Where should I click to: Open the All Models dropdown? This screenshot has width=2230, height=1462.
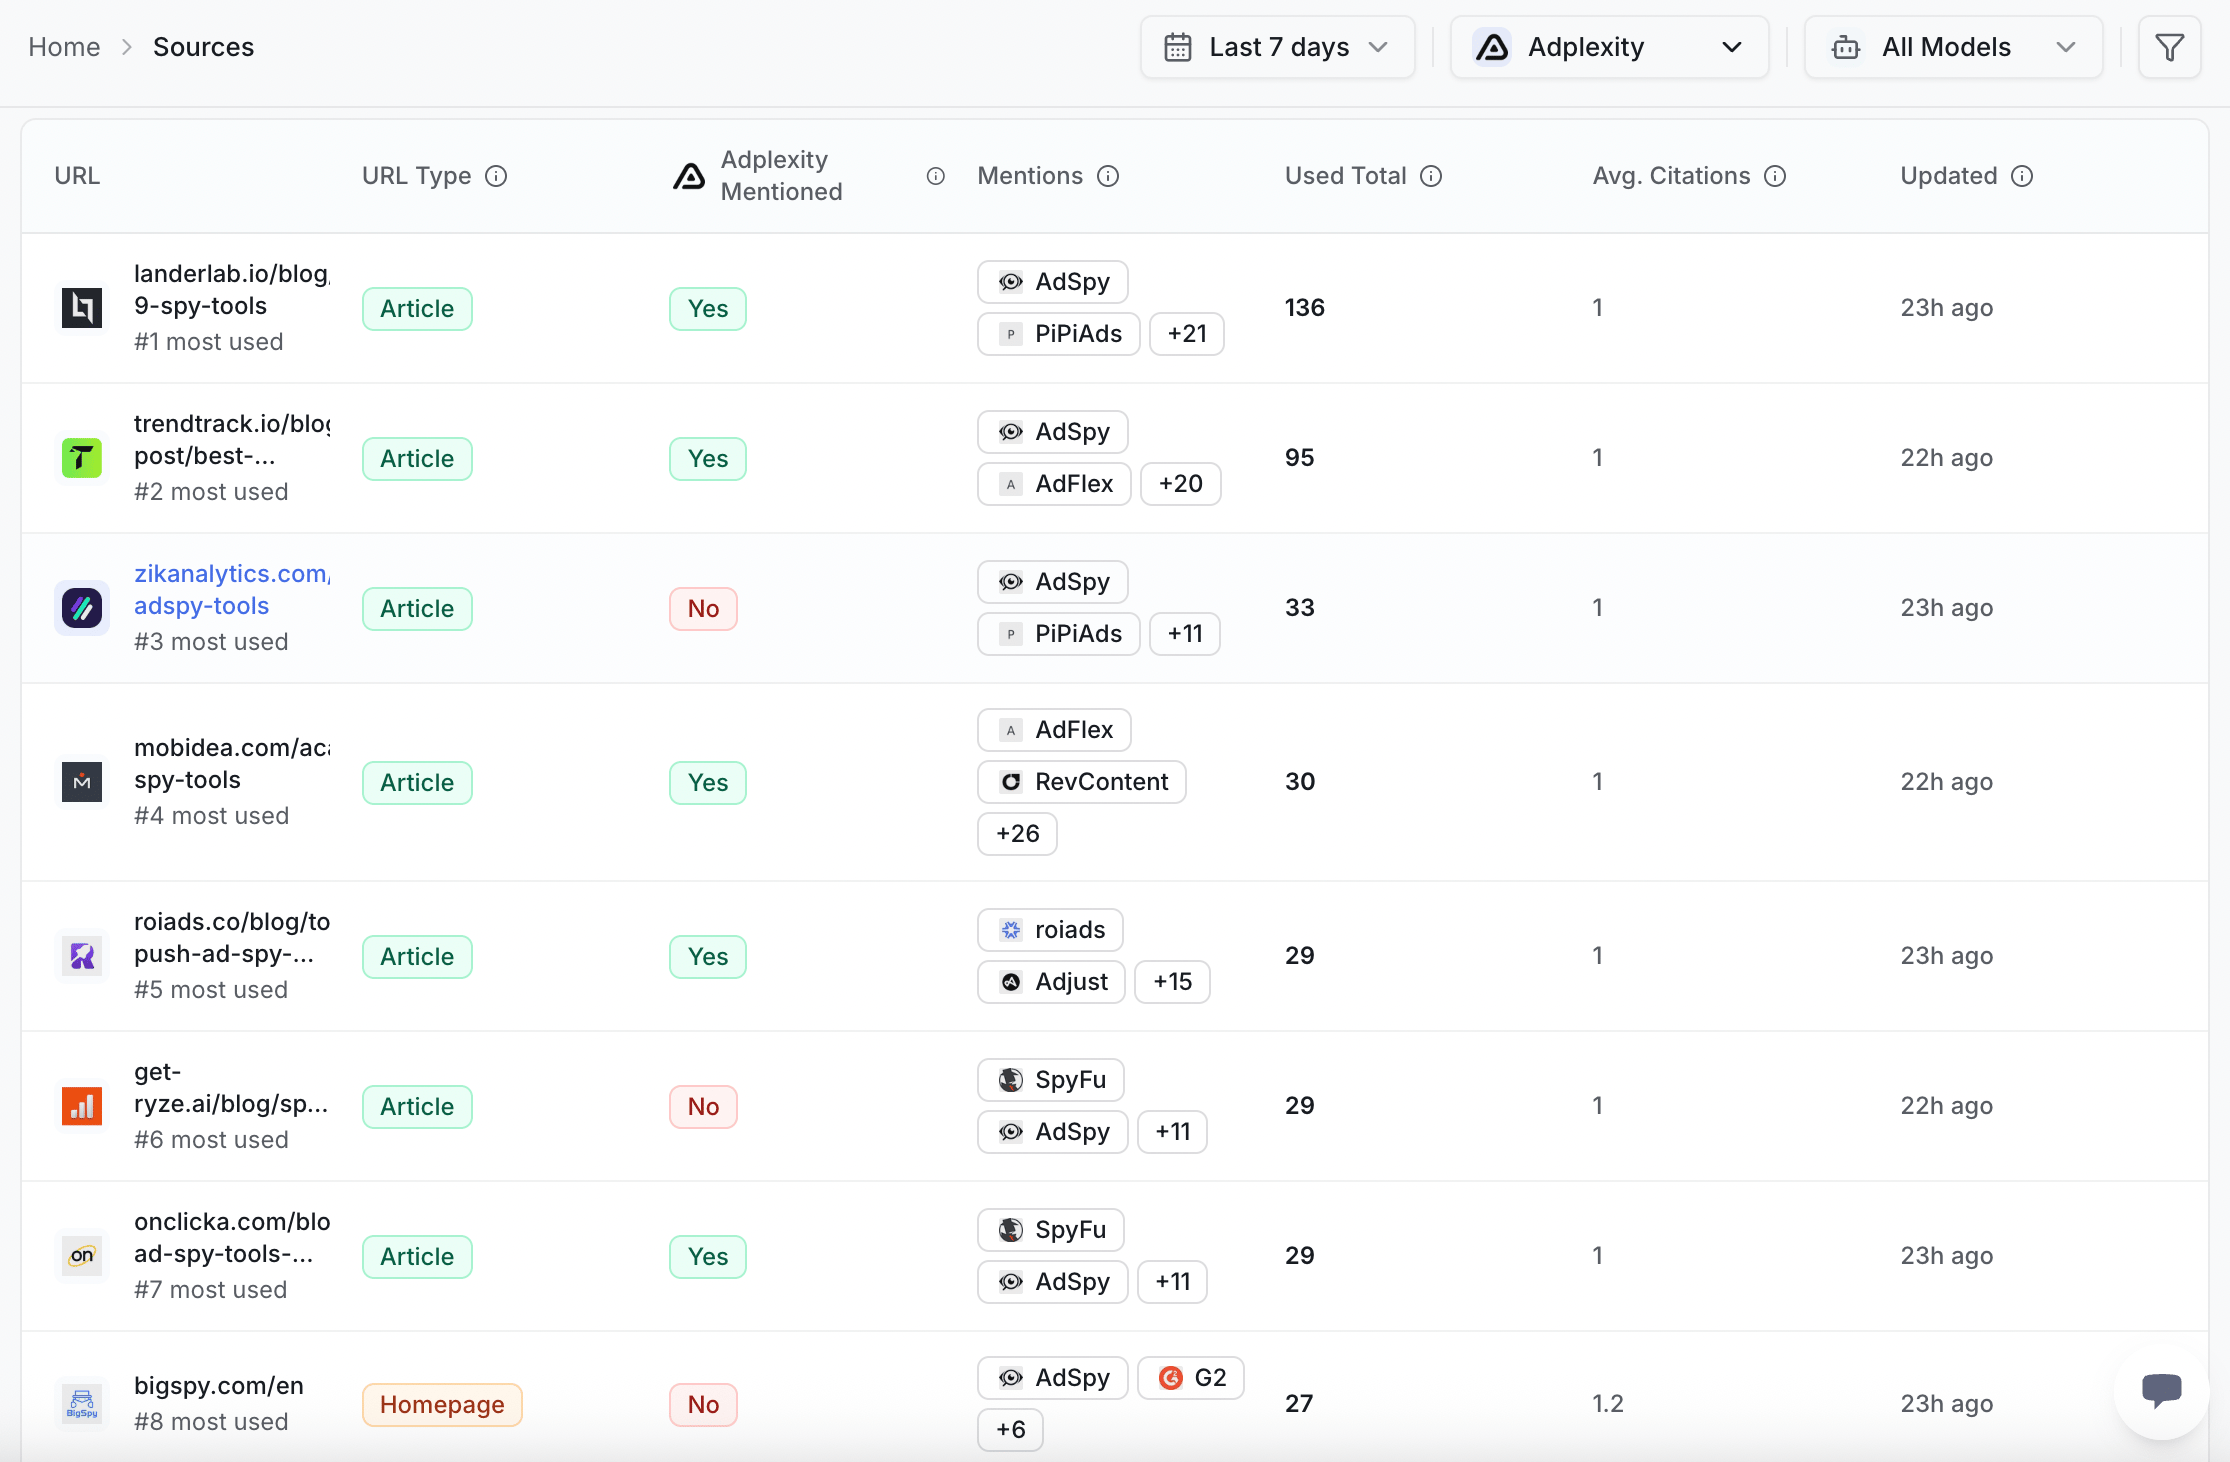pyautogui.click(x=1954, y=47)
